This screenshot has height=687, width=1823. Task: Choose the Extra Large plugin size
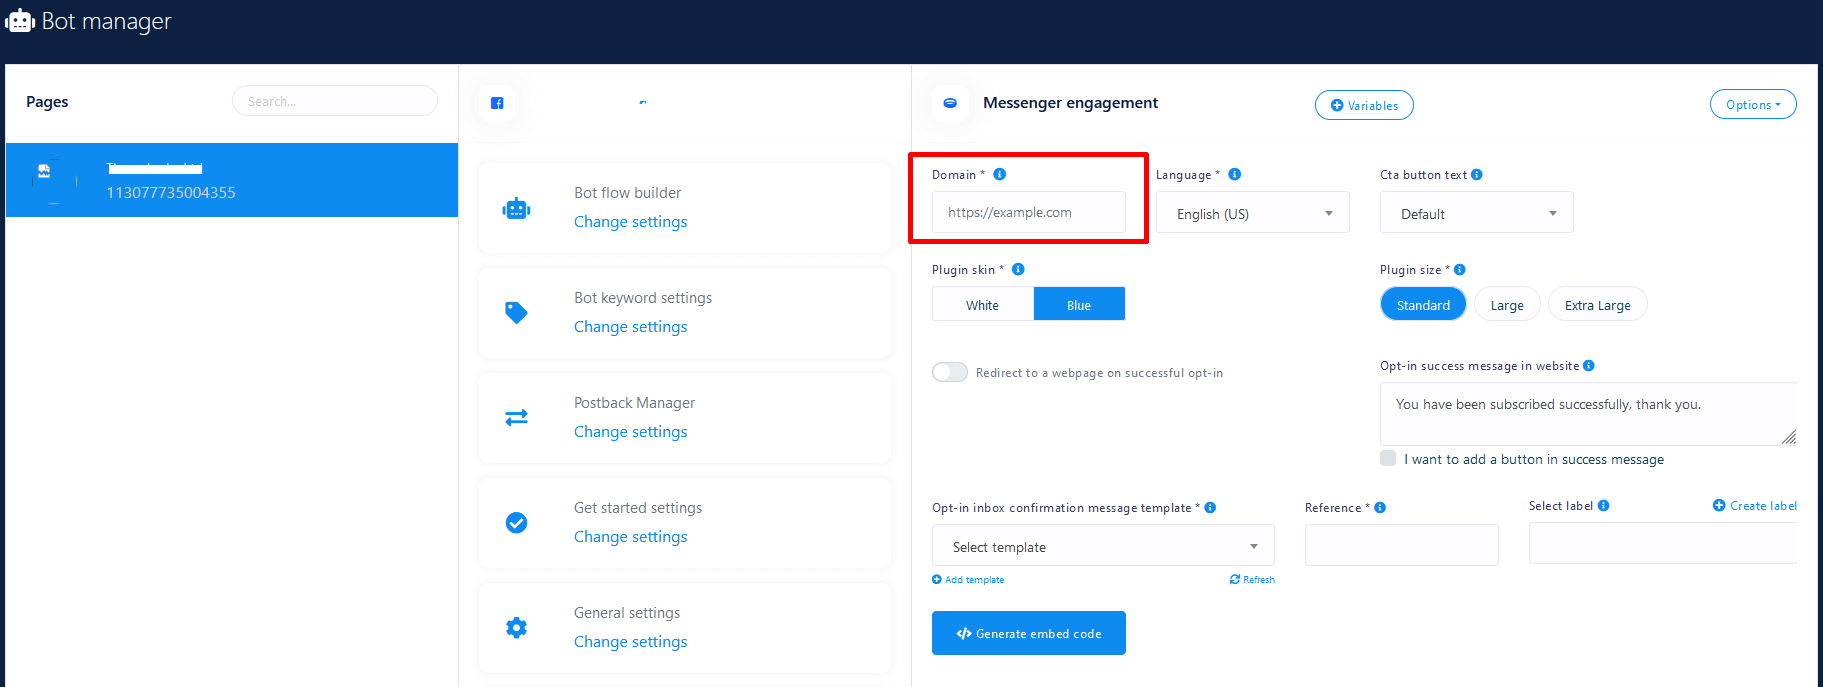click(x=1597, y=305)
